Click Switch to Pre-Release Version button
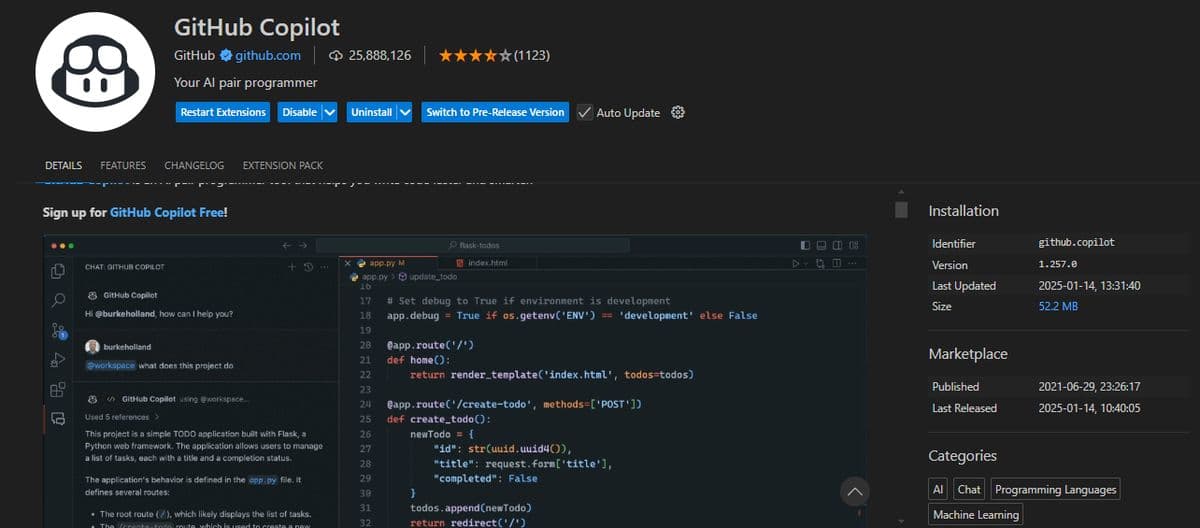 click(x=495, y=112)
